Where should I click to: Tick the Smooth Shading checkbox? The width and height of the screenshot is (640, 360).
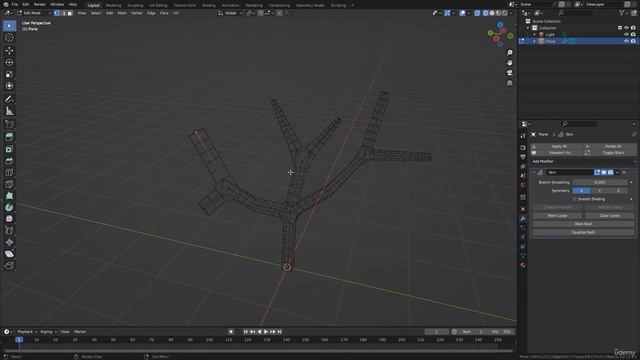coord(574,199)
